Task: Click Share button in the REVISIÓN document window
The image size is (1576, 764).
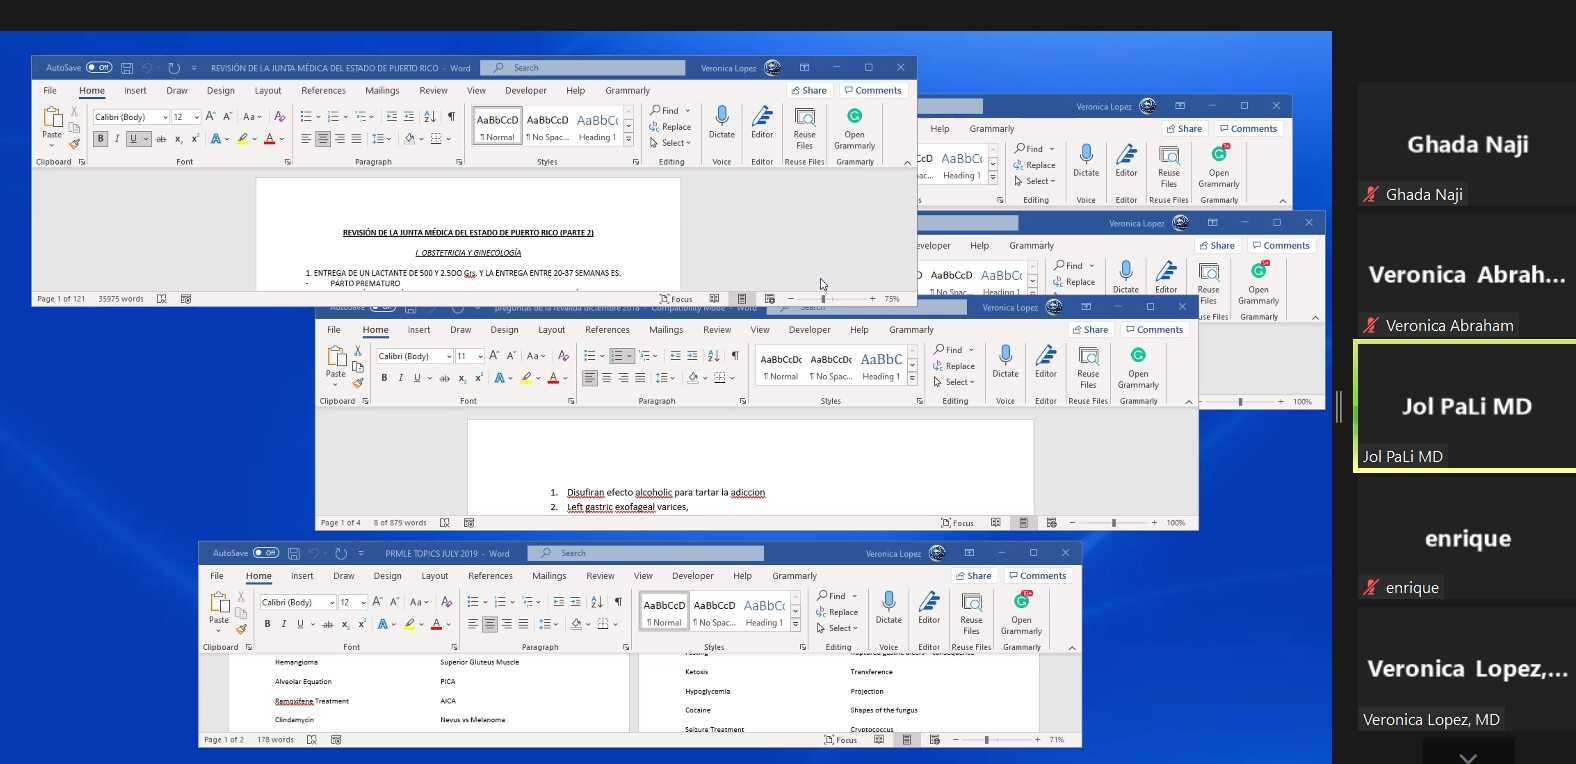Action: tap(809, 90)
